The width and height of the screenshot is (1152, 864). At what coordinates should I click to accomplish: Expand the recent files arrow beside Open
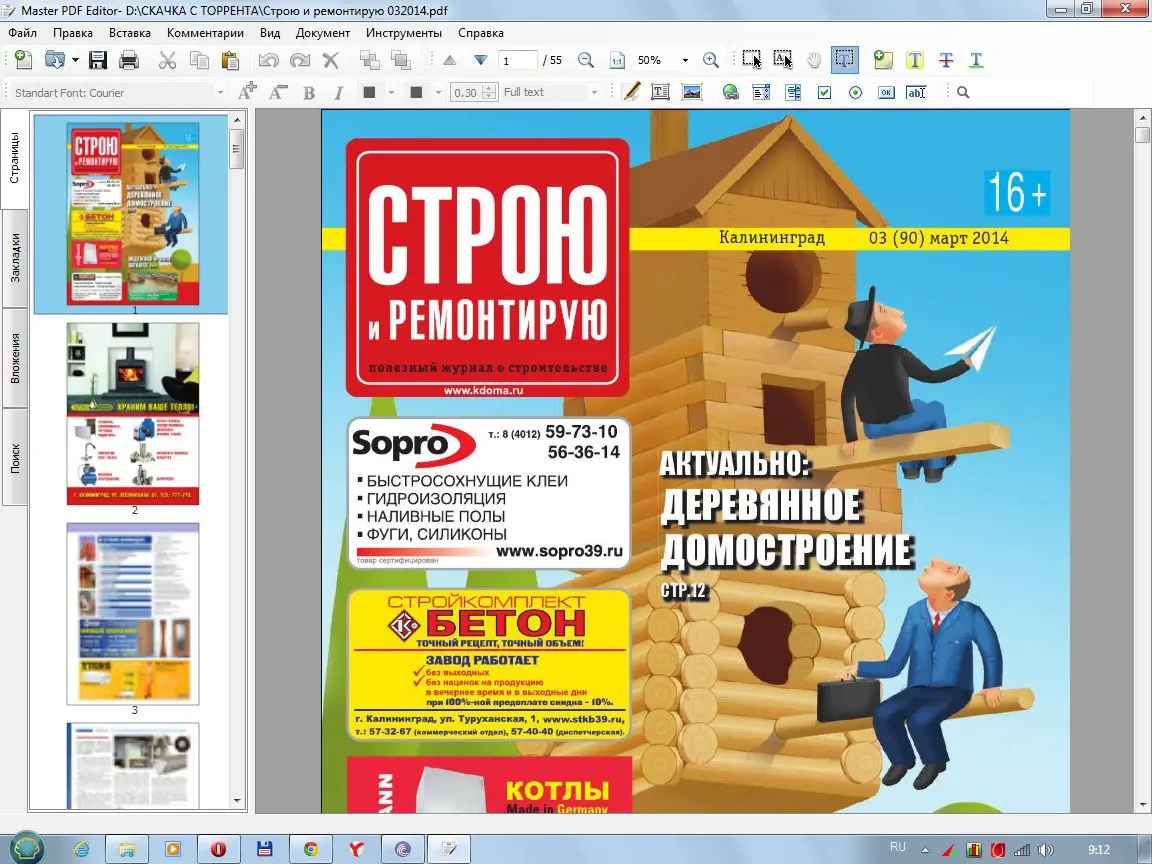point(75,60)
